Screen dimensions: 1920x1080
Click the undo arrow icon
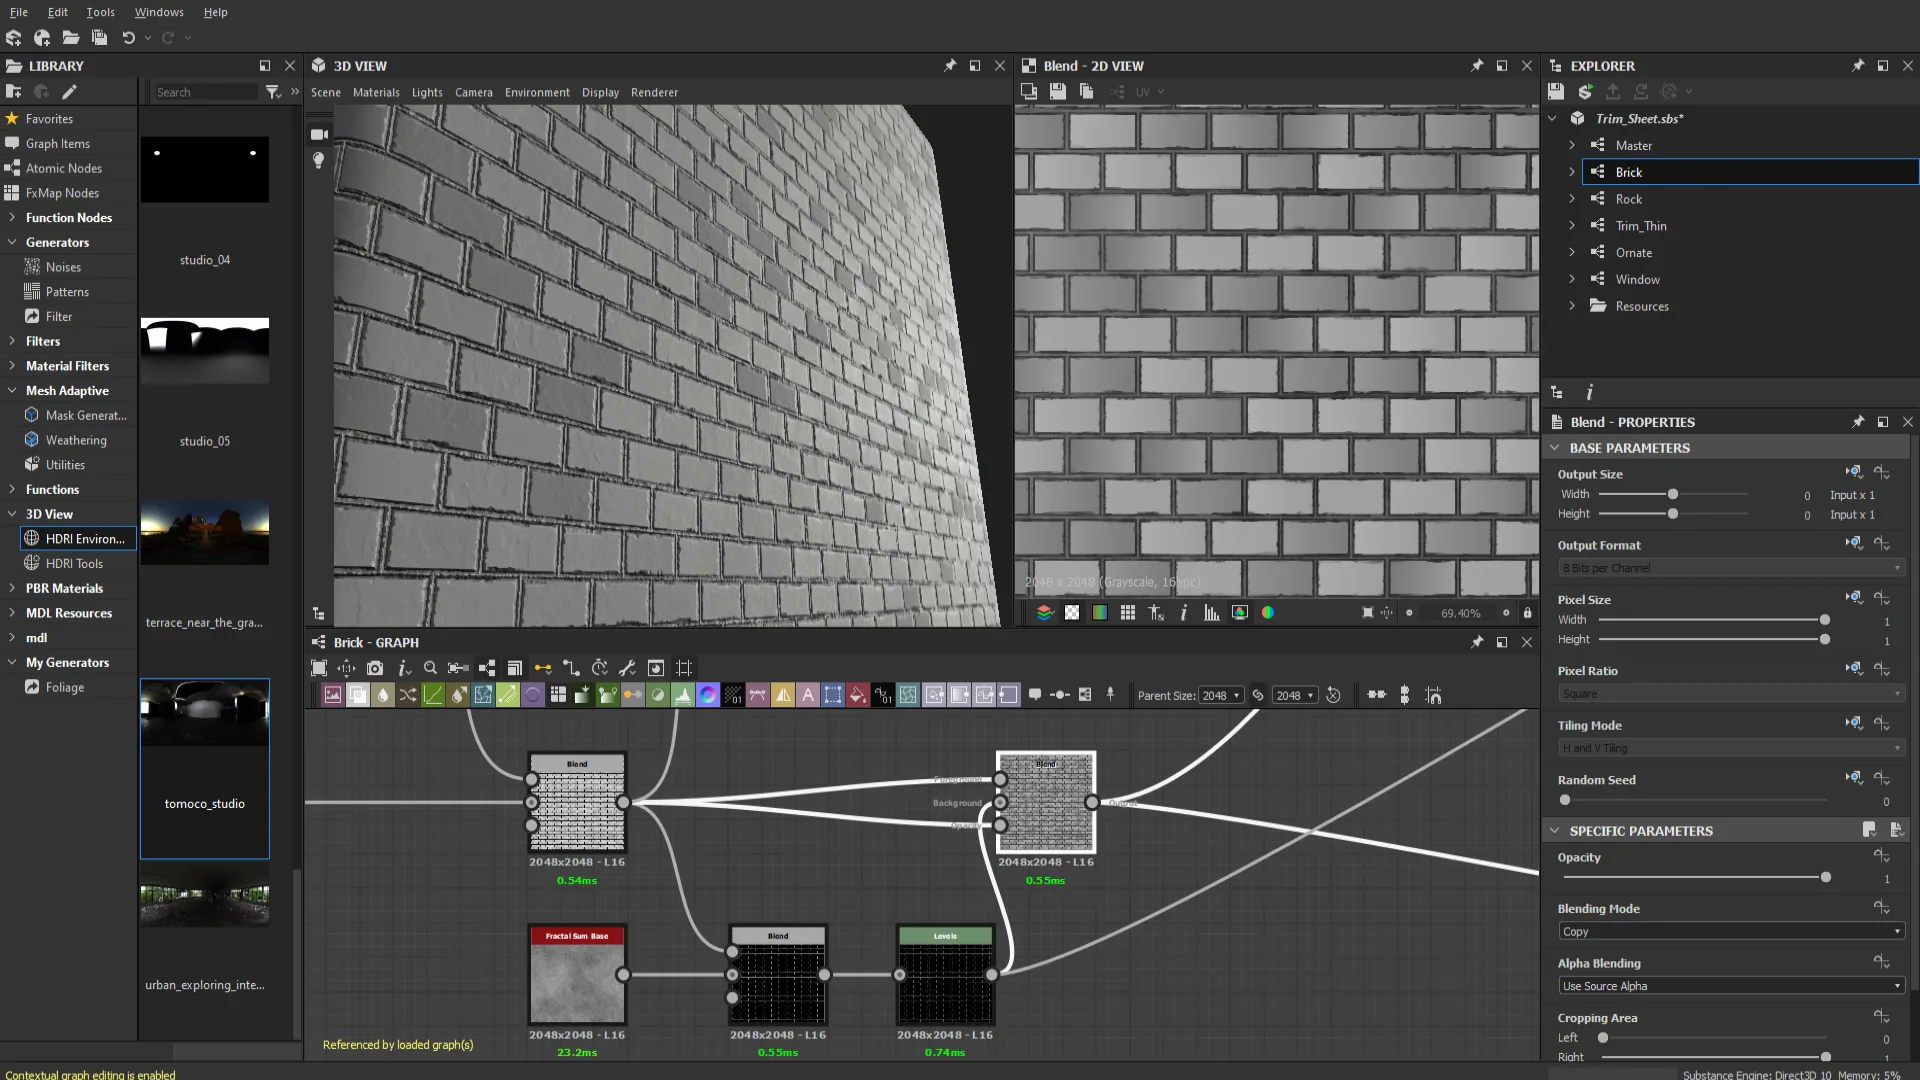click(128, 38)
